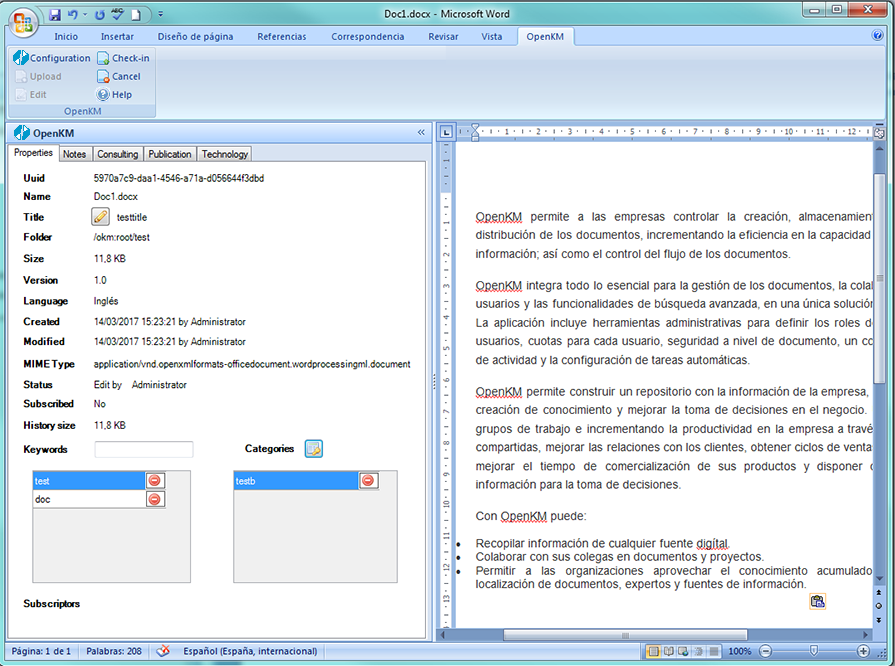The image size is (895, 666).
Task: Edit the document title pencil icon
Action: [100, 217]
